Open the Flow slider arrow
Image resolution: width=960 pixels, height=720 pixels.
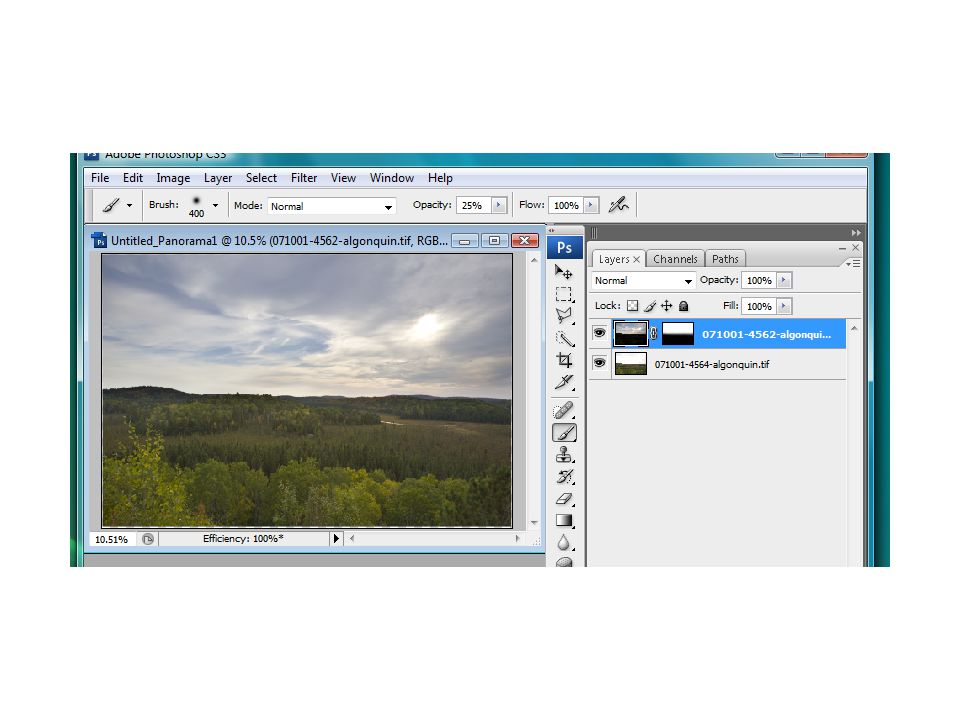tap(591, 205)
